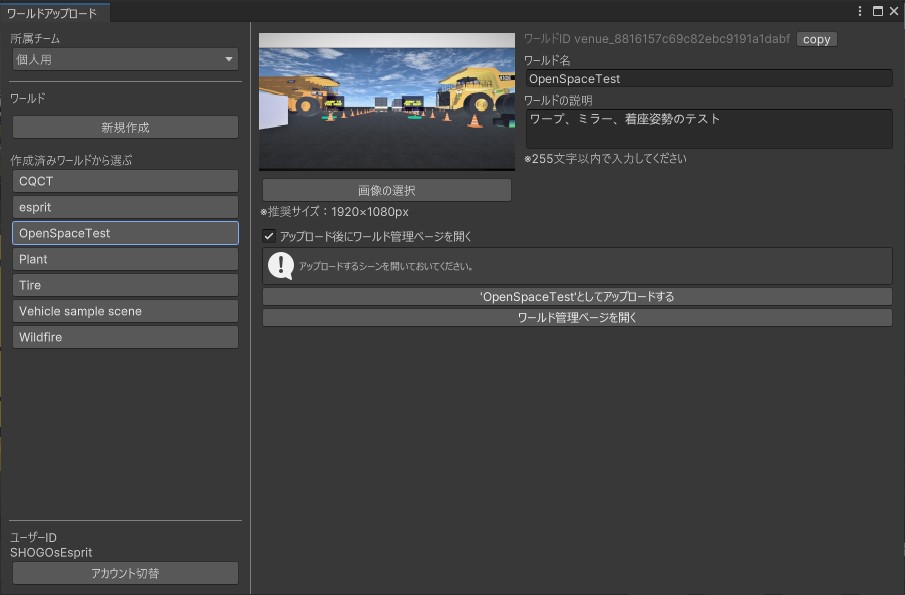
Task: Choose the esprit world
Action: tap(125, 207)
